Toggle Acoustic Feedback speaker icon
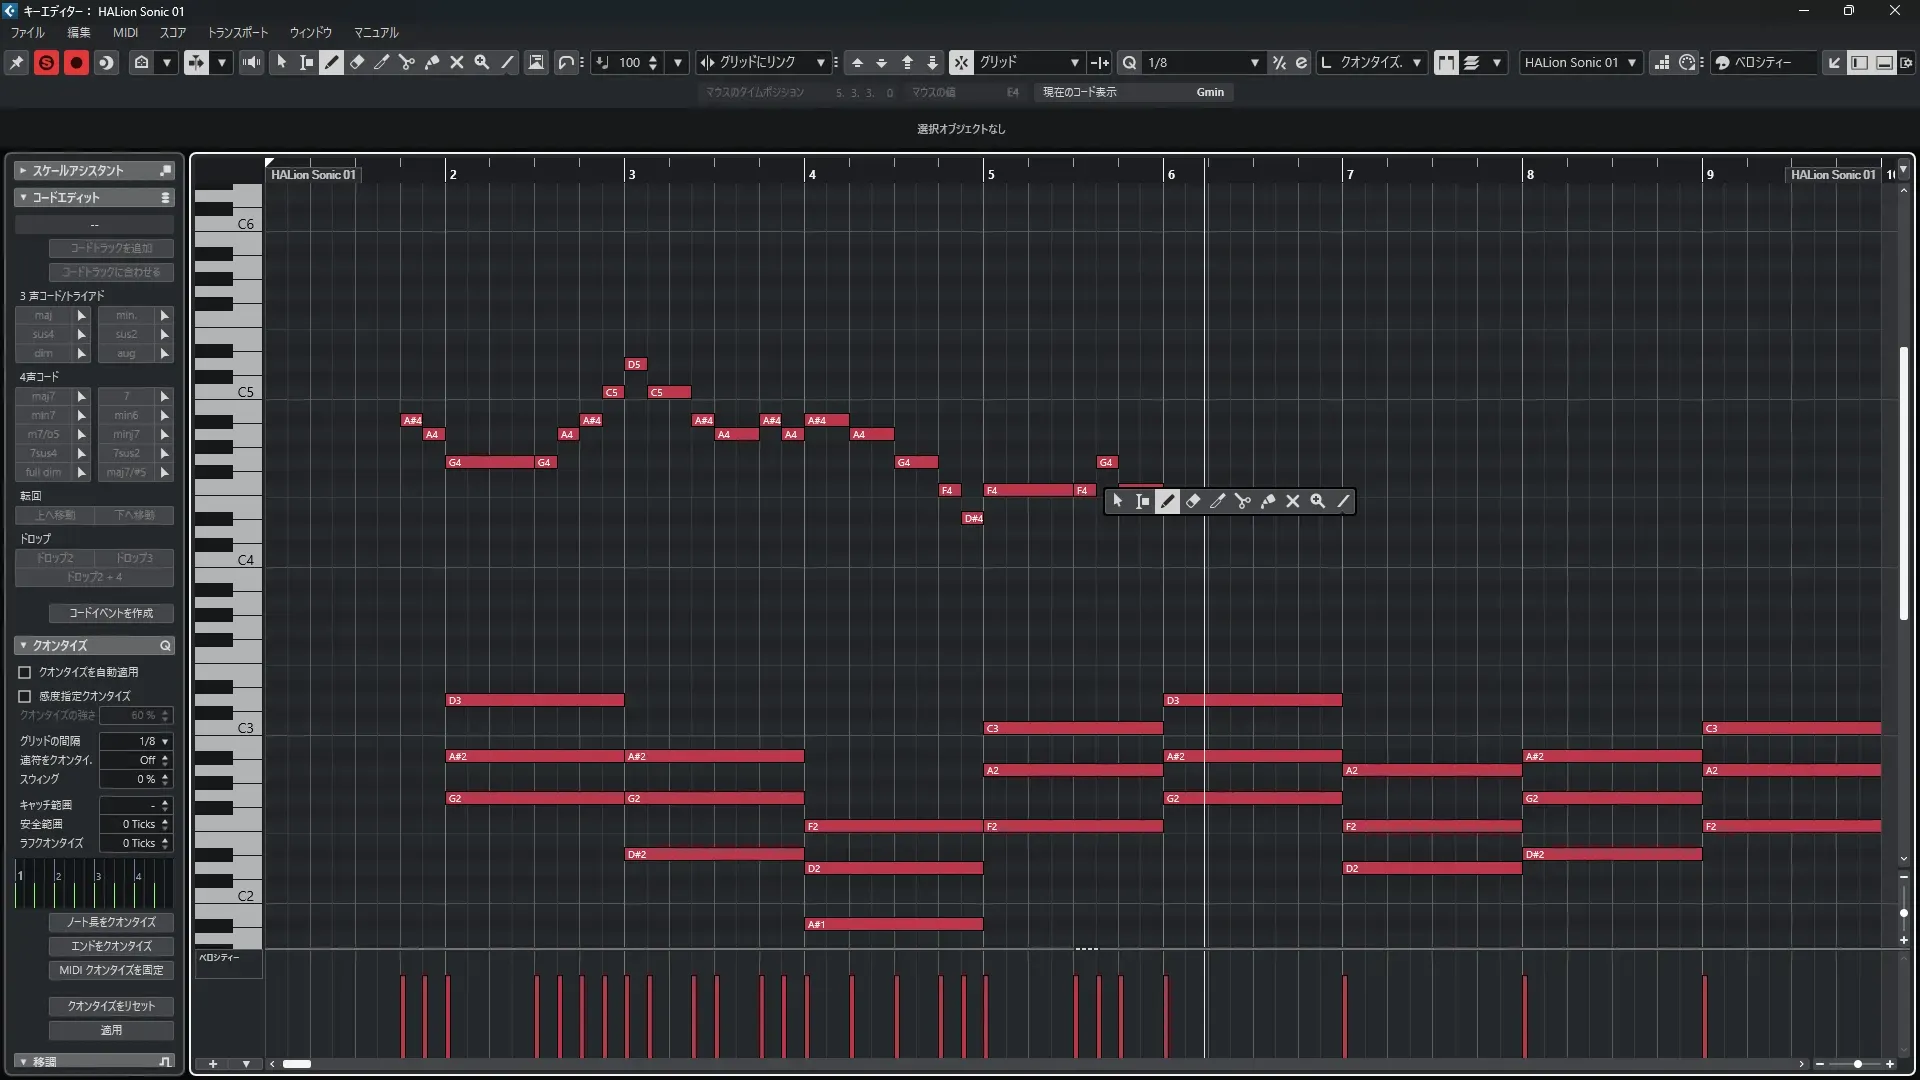Image resolution: width=1920 pixels, height=1080 pixels. (x=251, y=62)
